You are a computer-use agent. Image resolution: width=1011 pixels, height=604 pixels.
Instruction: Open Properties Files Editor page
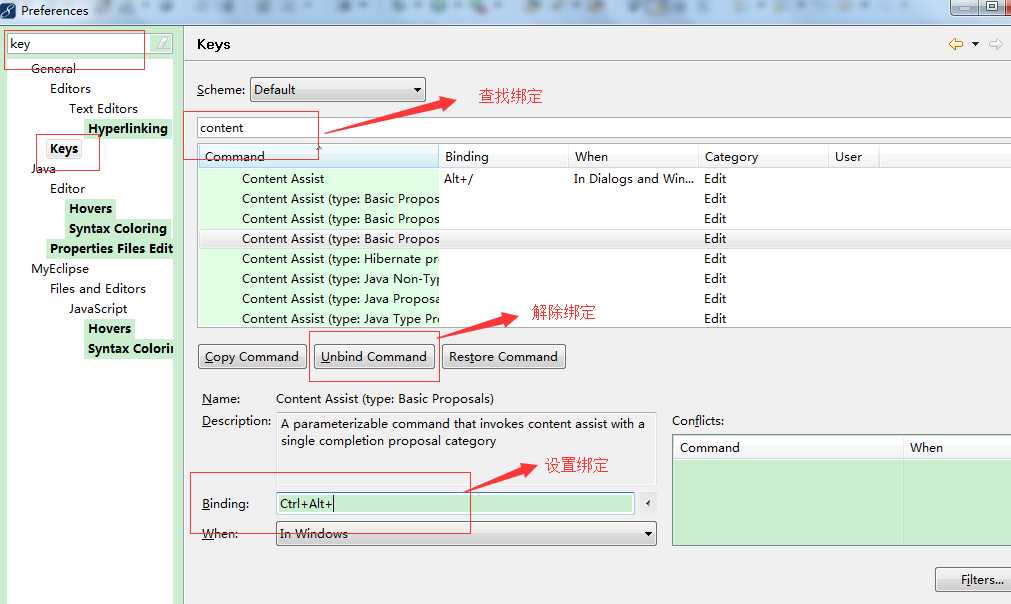111,248
